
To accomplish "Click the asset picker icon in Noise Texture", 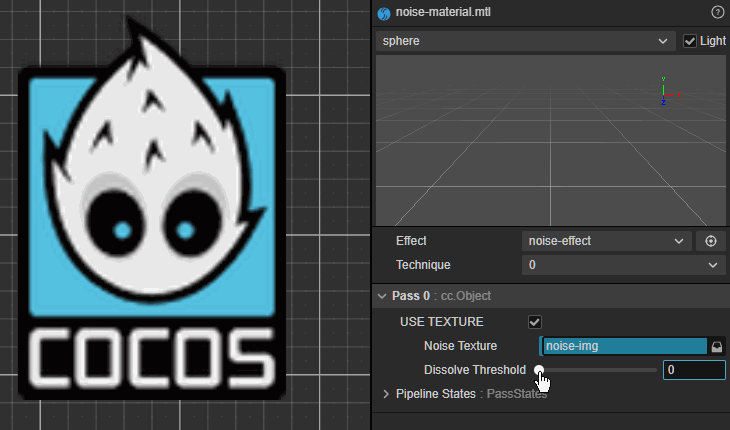I will [716, 346].
